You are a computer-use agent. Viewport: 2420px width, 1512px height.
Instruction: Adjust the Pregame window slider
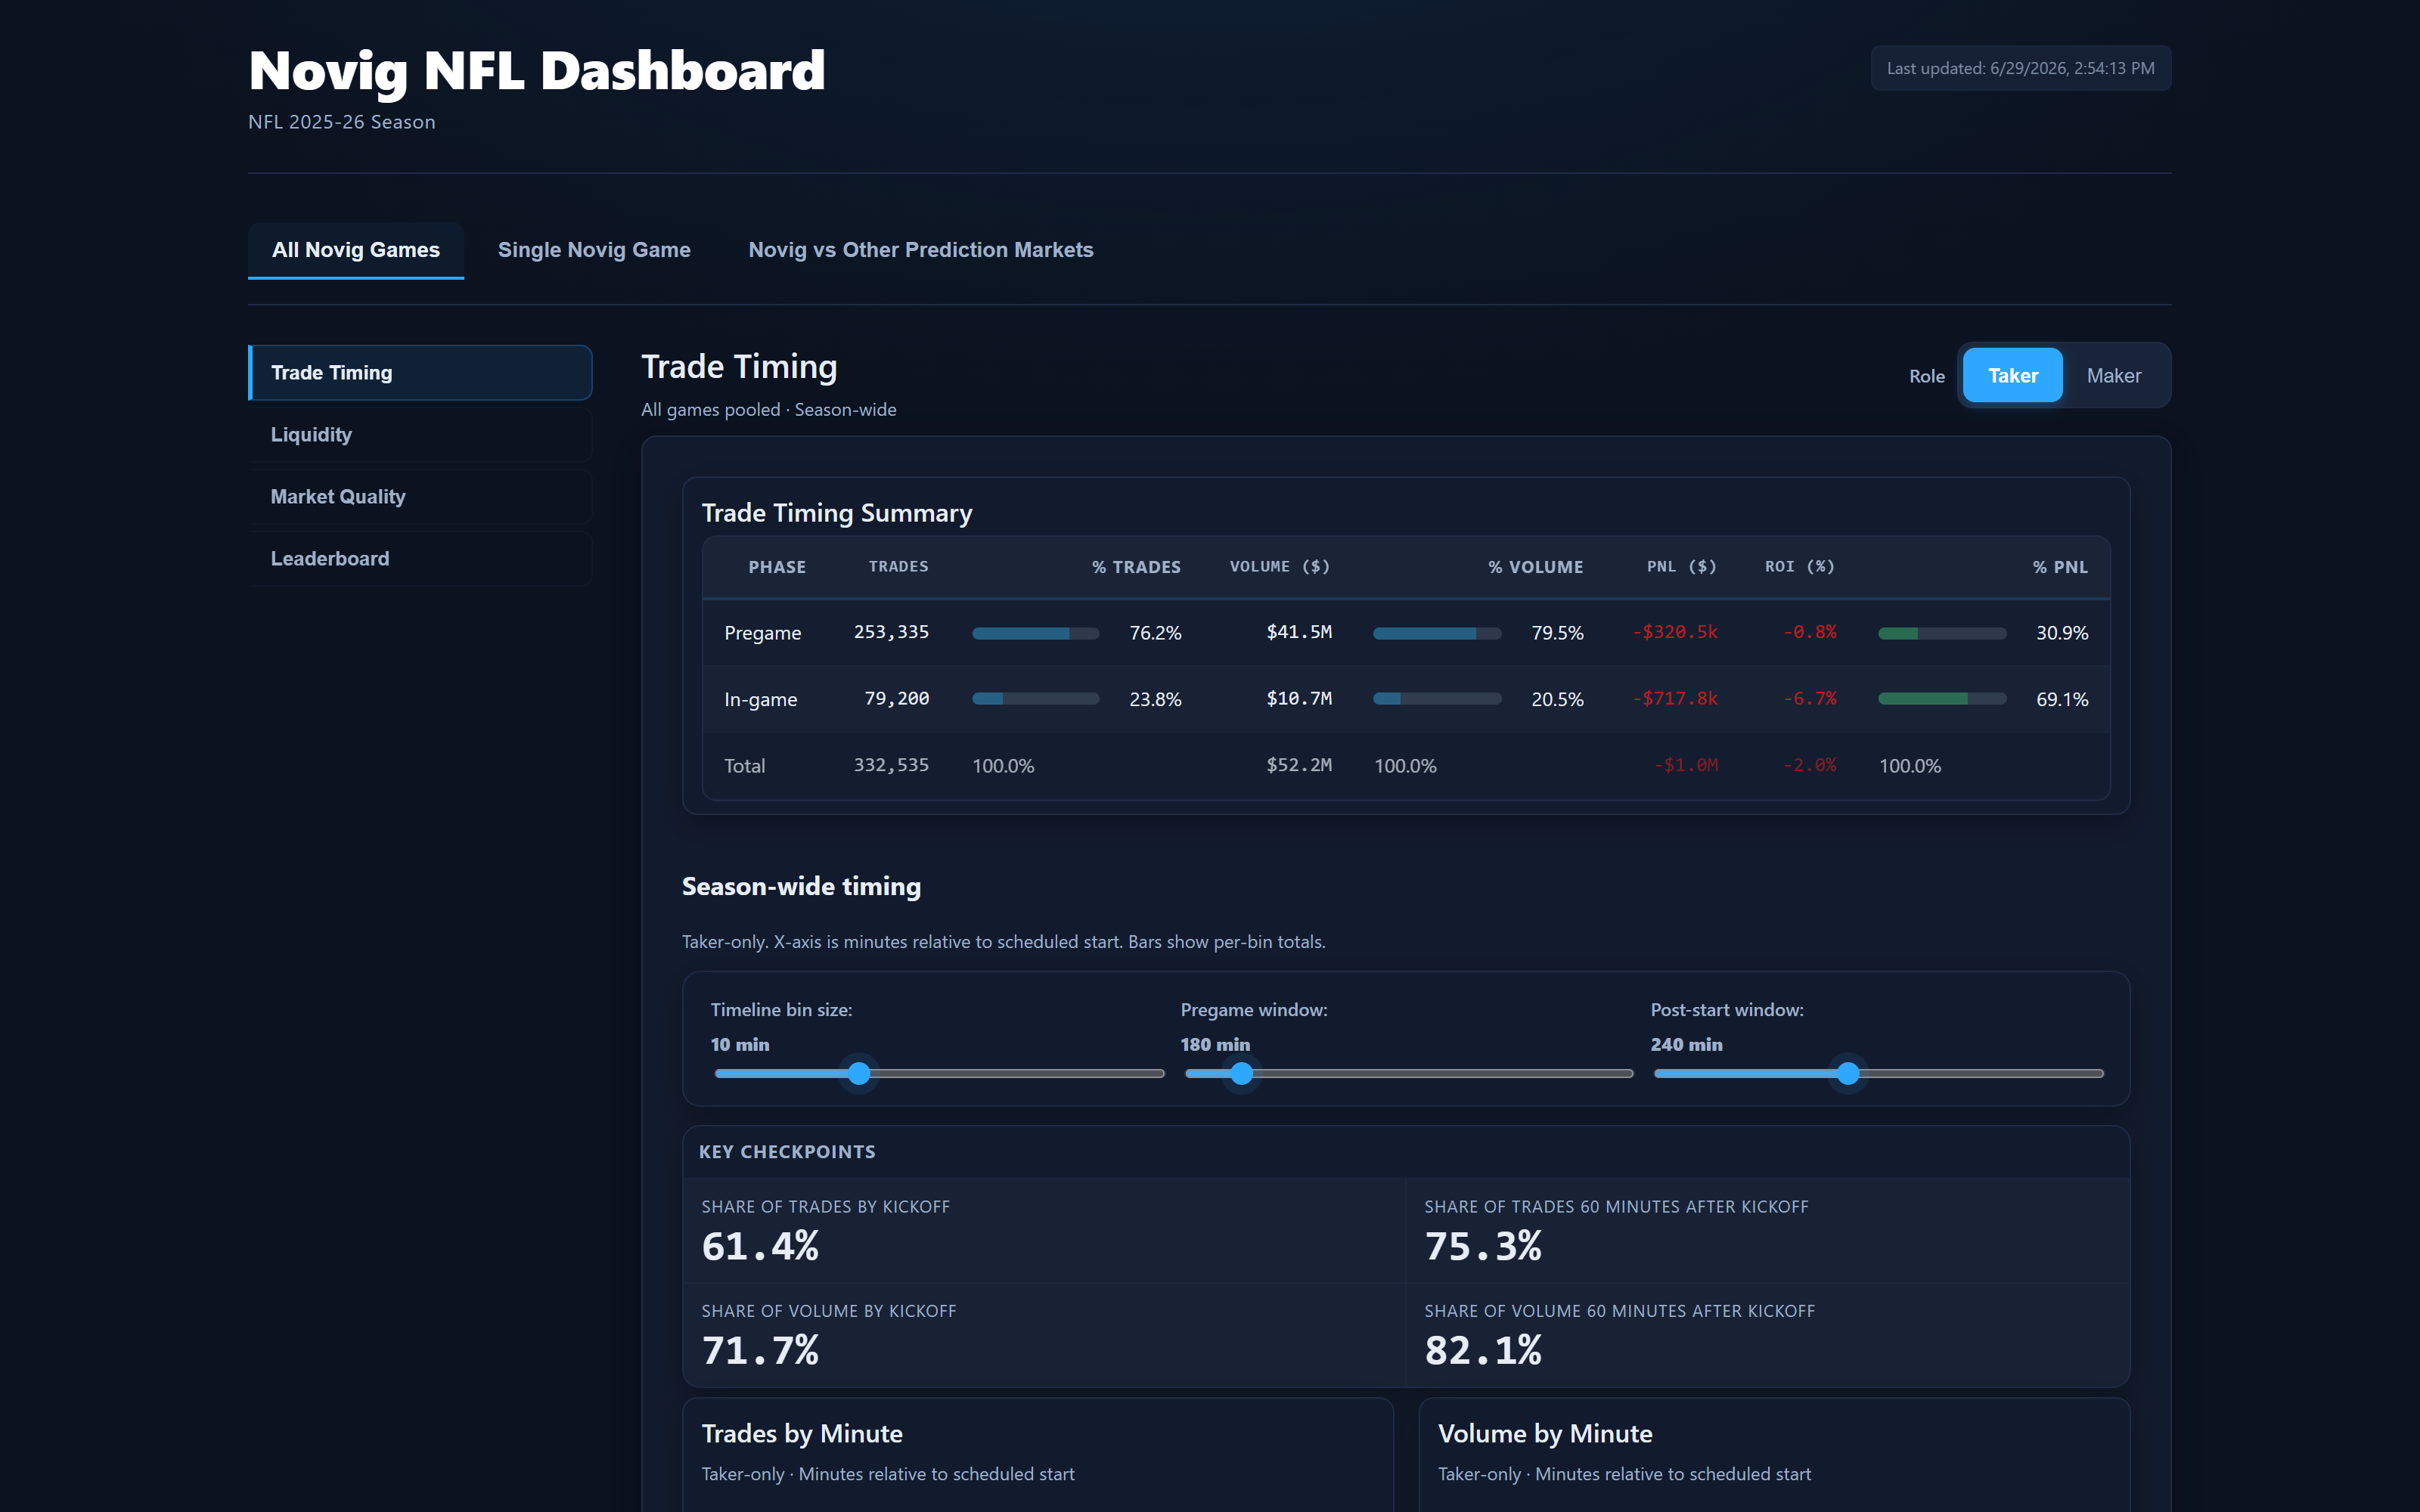[x=1408, y=1074]
